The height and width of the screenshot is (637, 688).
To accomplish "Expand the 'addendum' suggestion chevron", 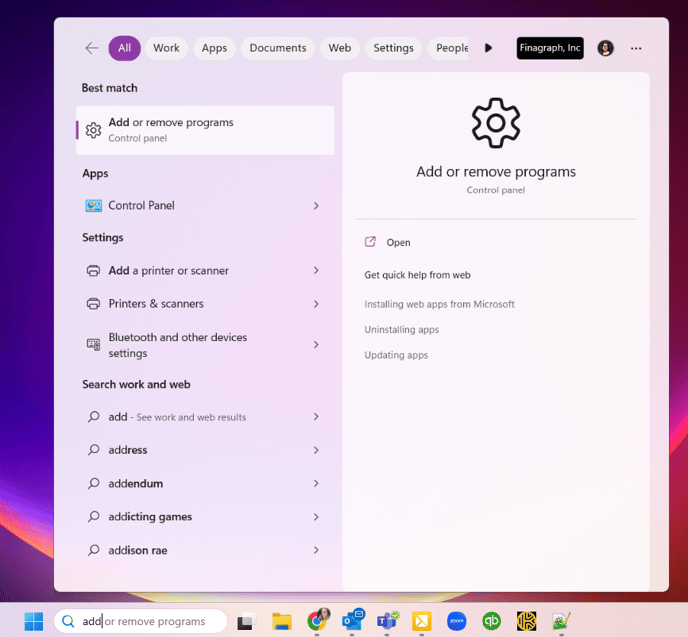I will tap(316, 483).
